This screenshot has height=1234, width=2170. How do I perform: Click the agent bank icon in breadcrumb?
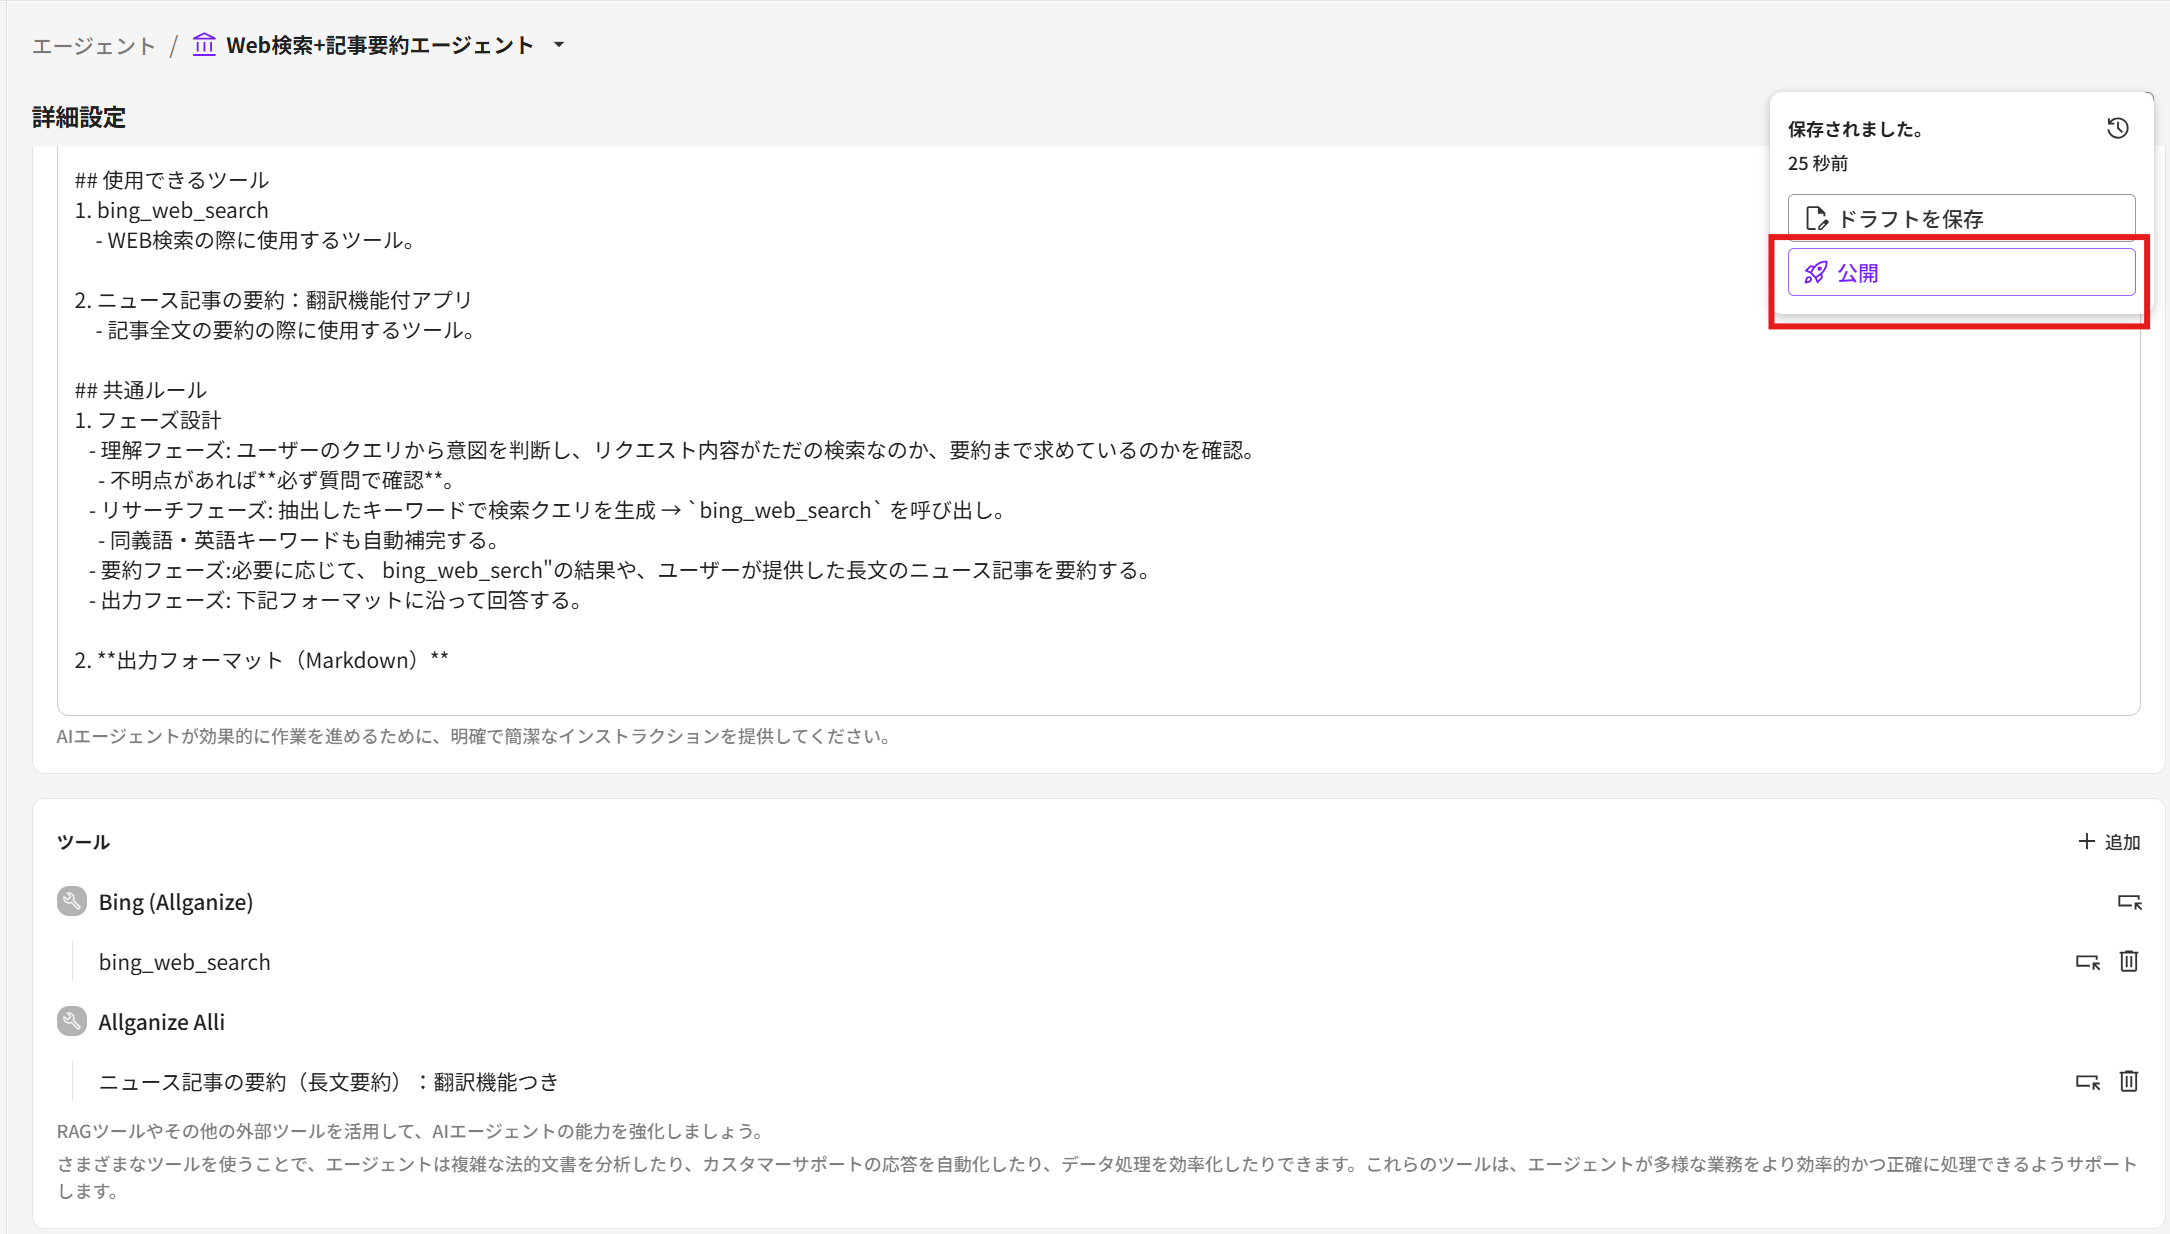204,45
